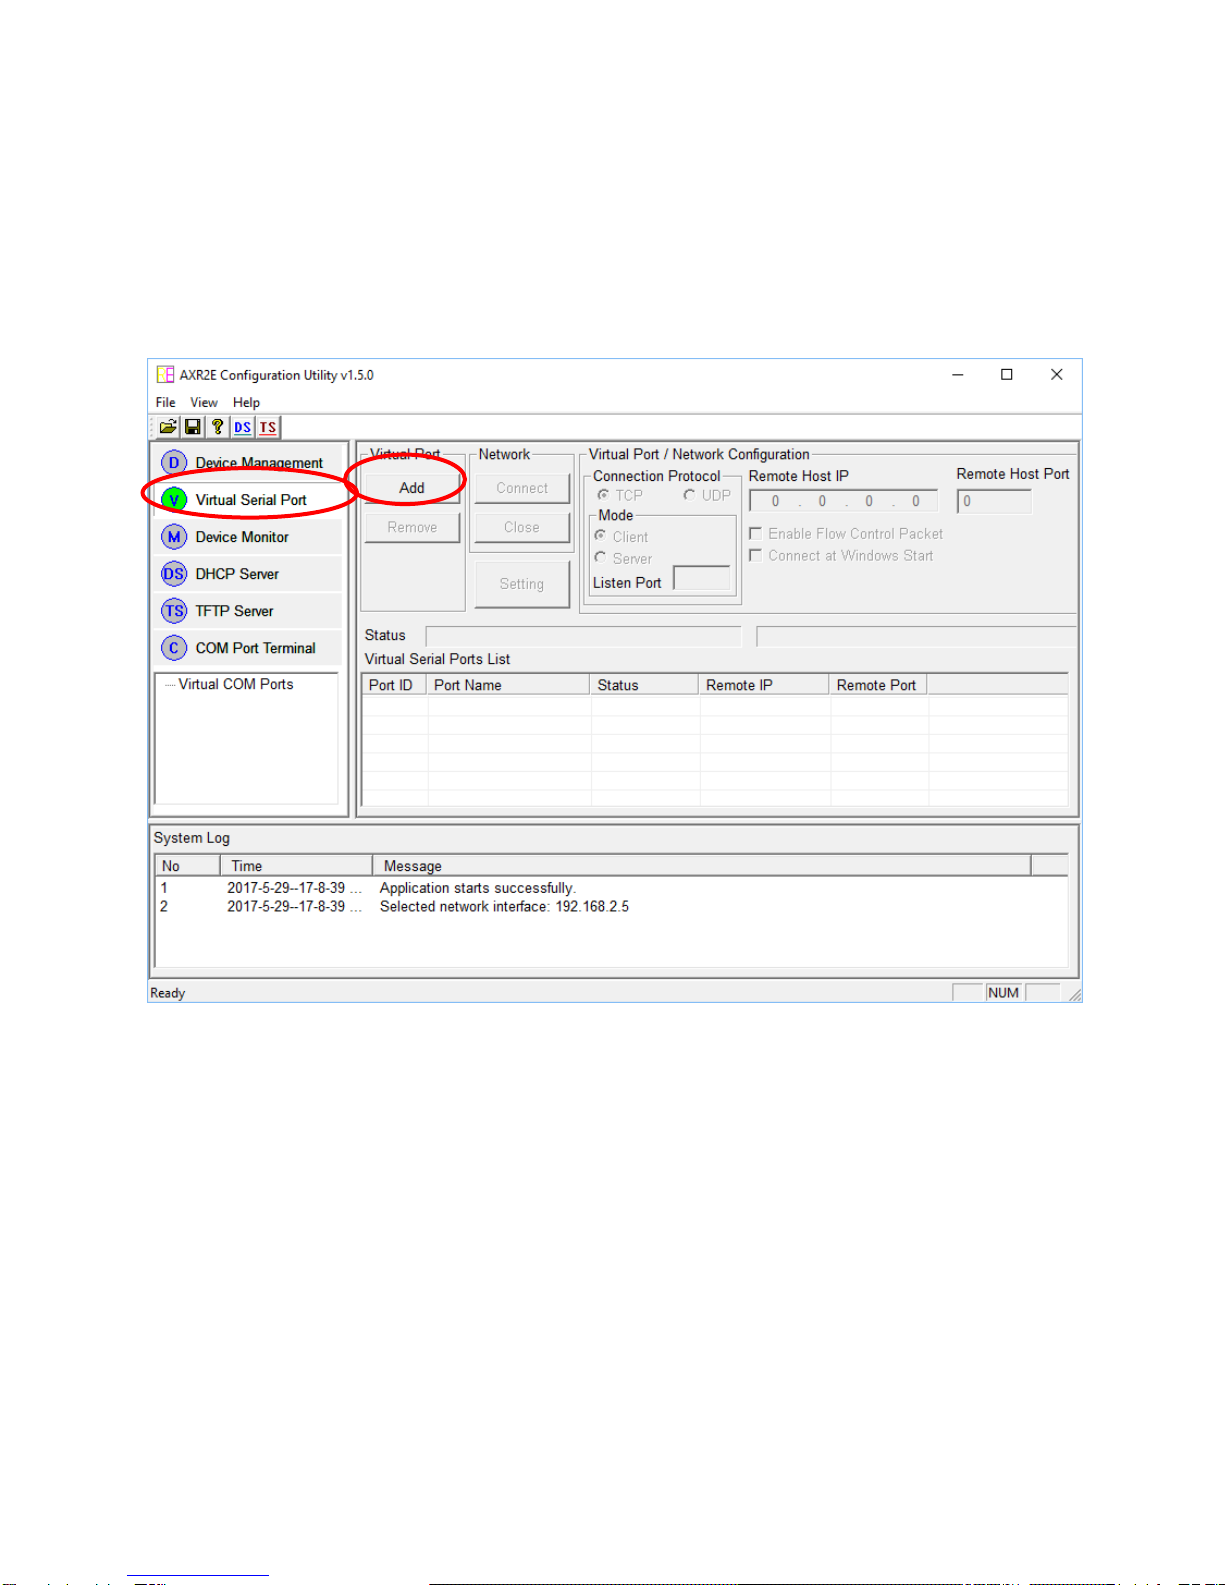Image resolution: width=1225 pixels, height=1585 pixels.
Task: Click the TS icon in the toolbar
Action: click(x=267, y=427)
